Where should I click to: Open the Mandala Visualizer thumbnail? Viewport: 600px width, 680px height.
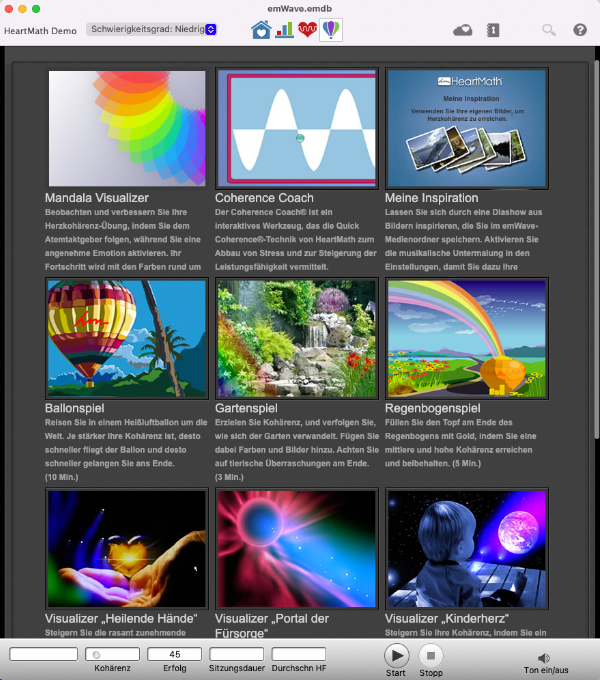click(x=127, y=128)
